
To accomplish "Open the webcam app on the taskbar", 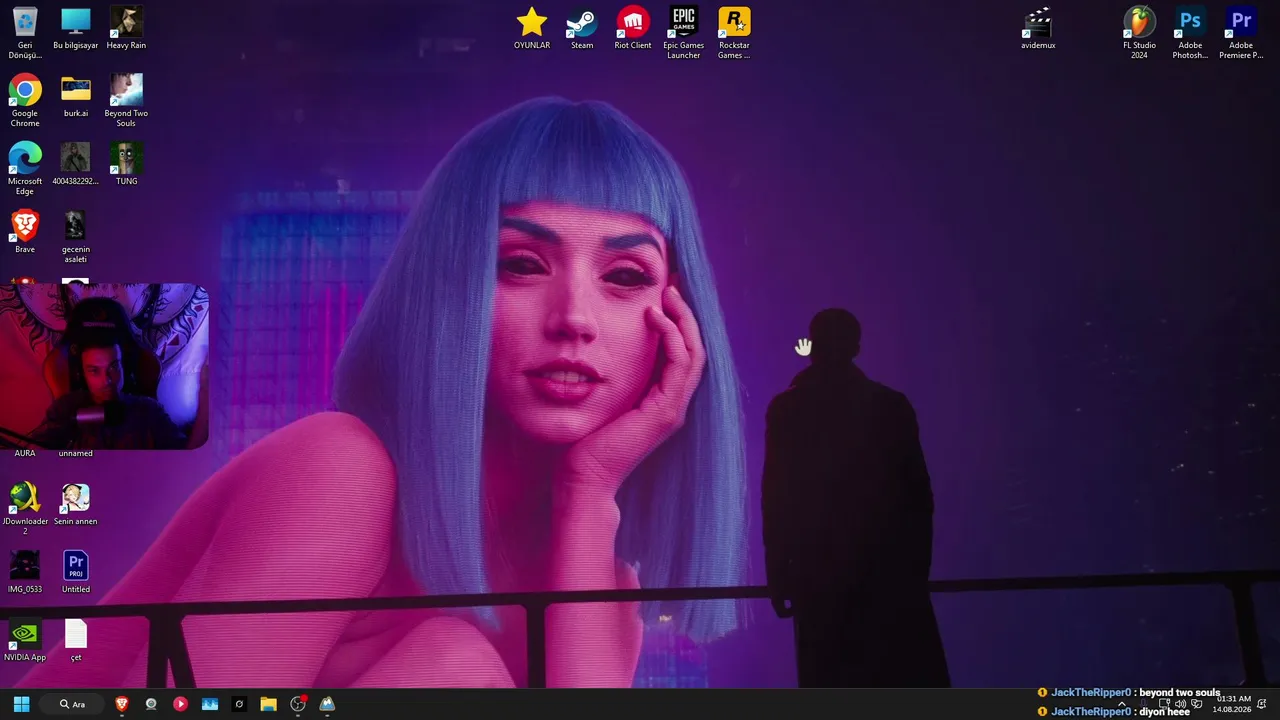I will pyautogui.click(x=151, y=704).
